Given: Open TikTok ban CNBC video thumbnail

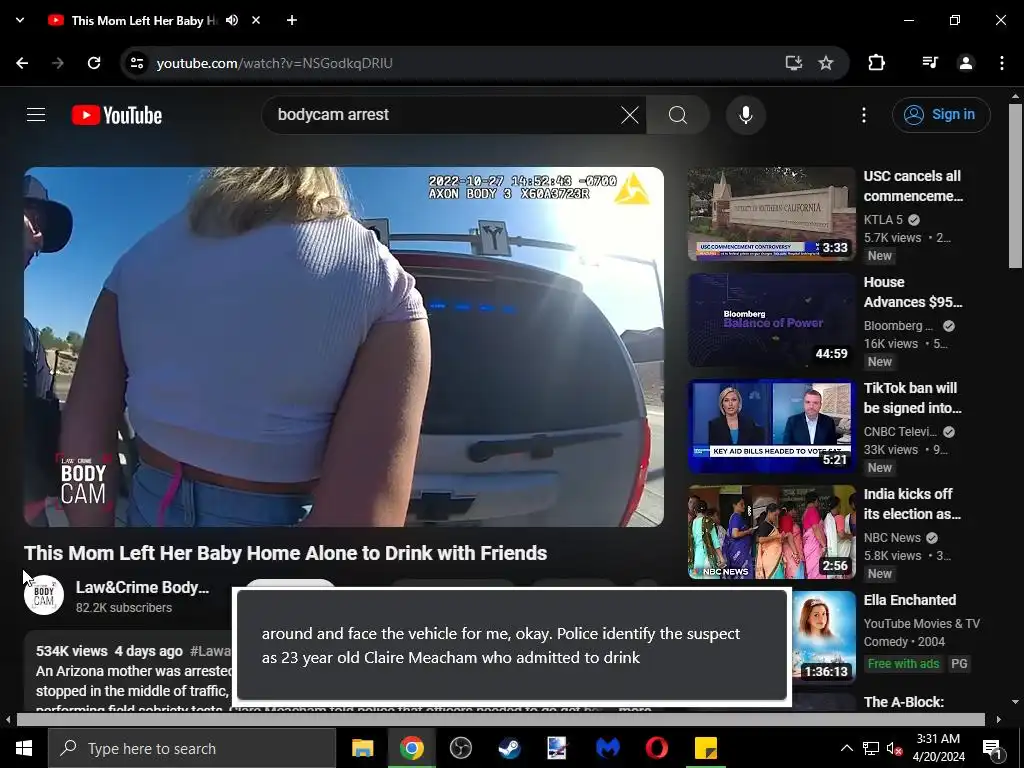Looking at the screenshot, I should click(771, 426).
